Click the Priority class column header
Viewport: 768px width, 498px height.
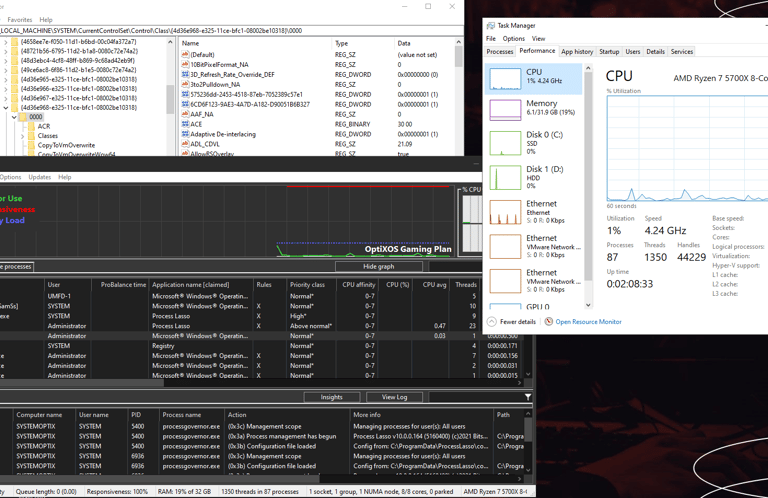[x=307, y=285]
